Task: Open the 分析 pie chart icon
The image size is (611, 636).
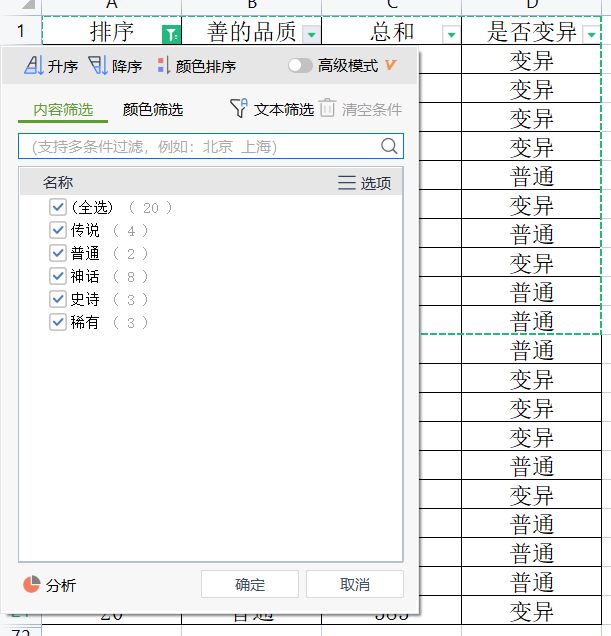Action: (32, 584)
